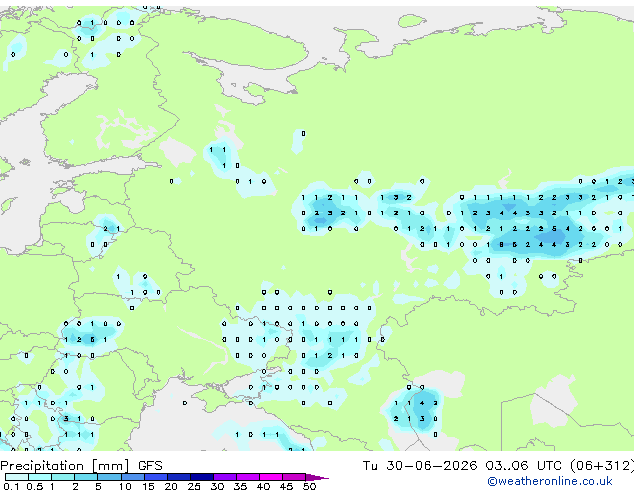634x490 pixels.
Task: Select the 5–10 mm legend color swatch
Action: 109,477
